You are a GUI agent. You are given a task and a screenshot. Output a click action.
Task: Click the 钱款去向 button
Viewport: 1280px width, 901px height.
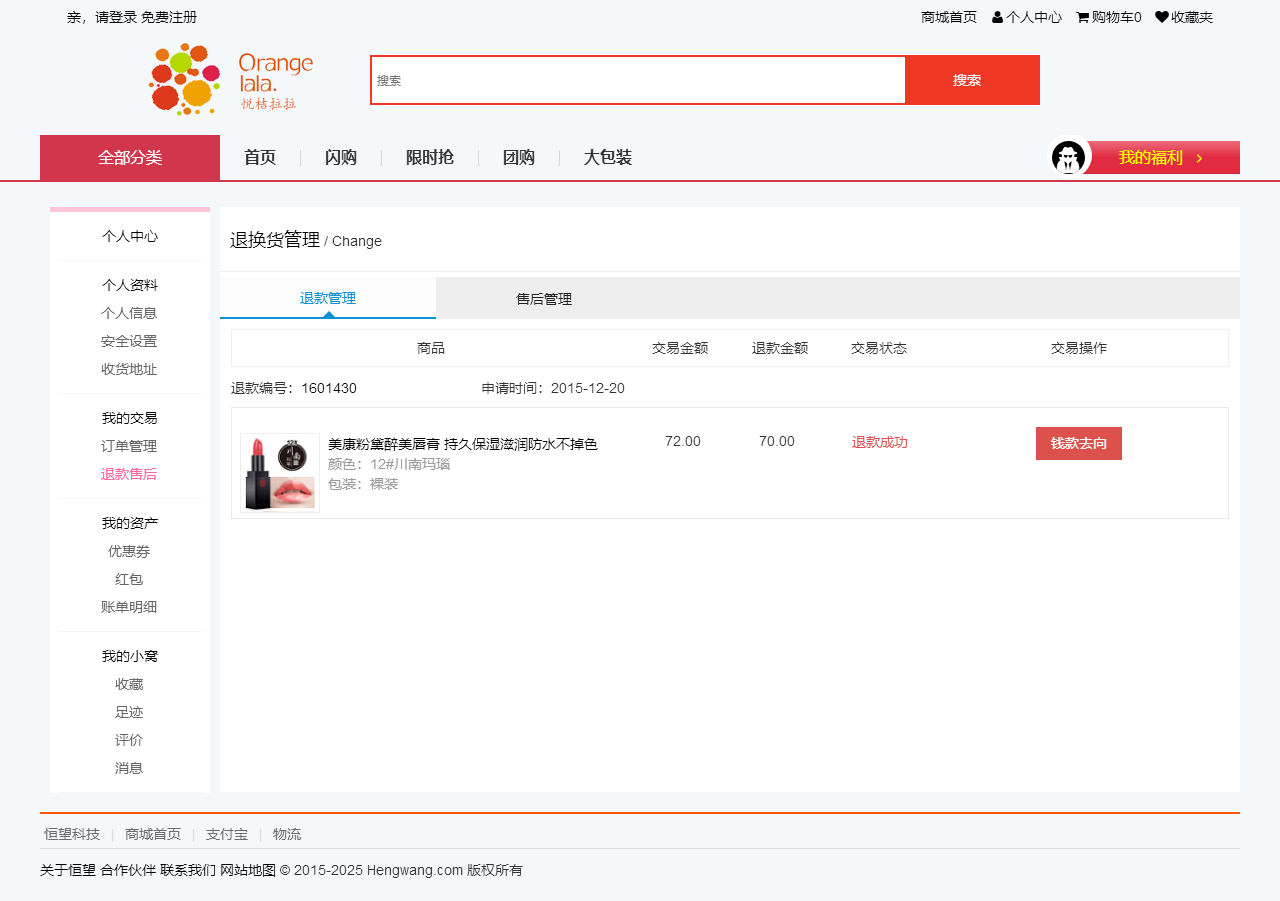pos(1078,443)
